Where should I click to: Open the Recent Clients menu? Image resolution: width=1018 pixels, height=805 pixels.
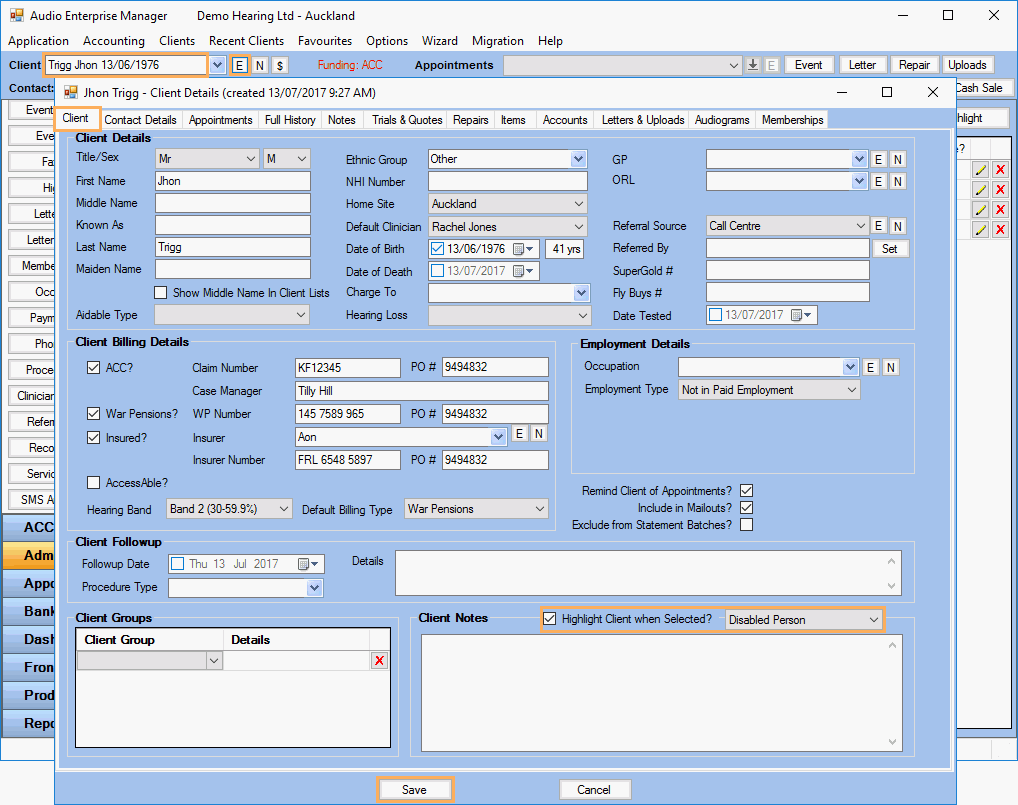click(246, 41)
